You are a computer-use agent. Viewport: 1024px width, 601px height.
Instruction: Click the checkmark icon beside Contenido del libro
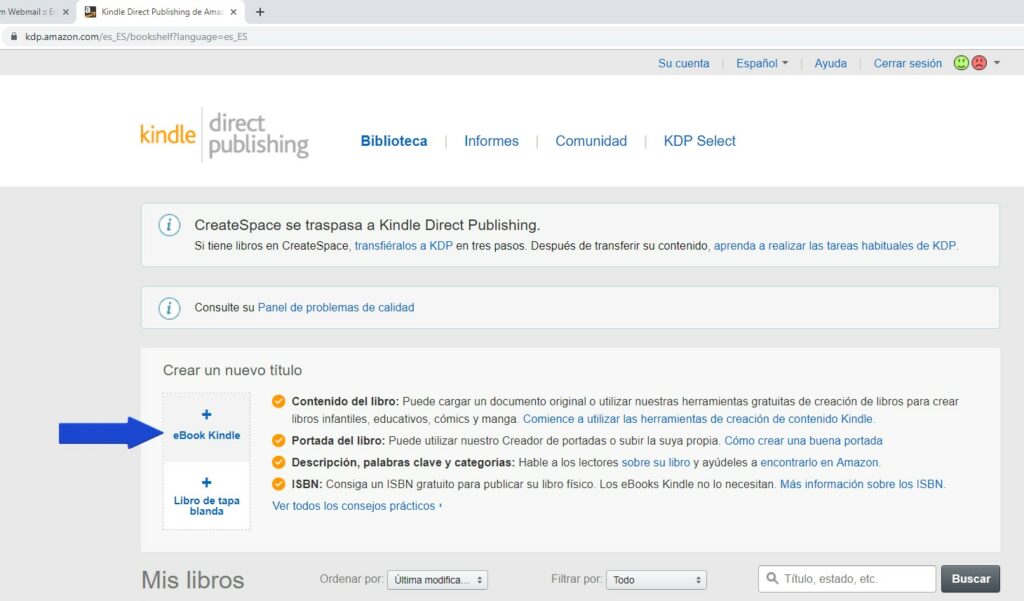pyautogui.click(x=278, y=401)
